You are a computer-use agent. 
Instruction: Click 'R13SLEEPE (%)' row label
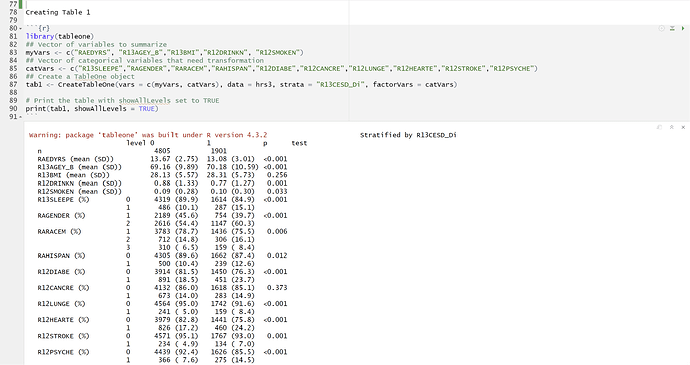pyautogui.click(x=63, y=199)
